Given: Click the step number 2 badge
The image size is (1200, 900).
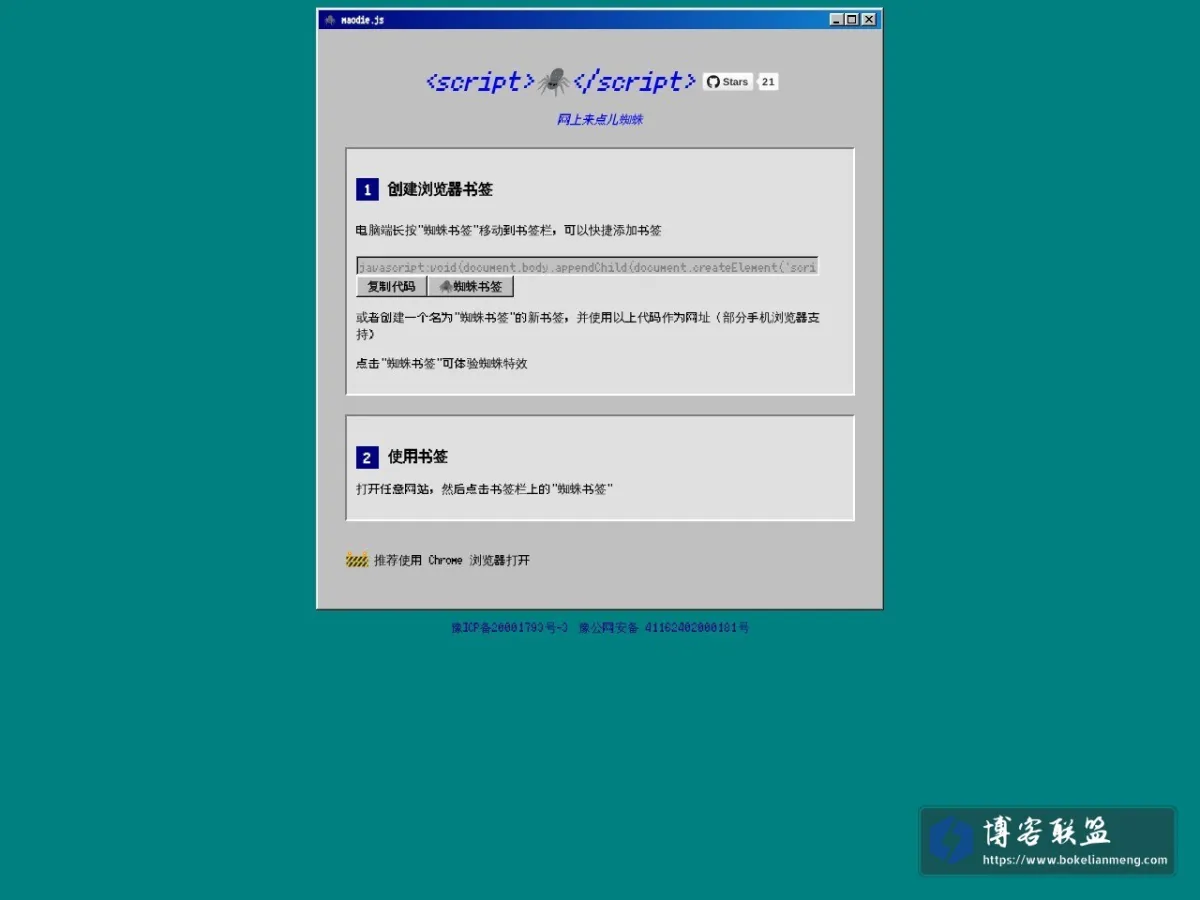Looking at the screenshot, I should (367, 458).
